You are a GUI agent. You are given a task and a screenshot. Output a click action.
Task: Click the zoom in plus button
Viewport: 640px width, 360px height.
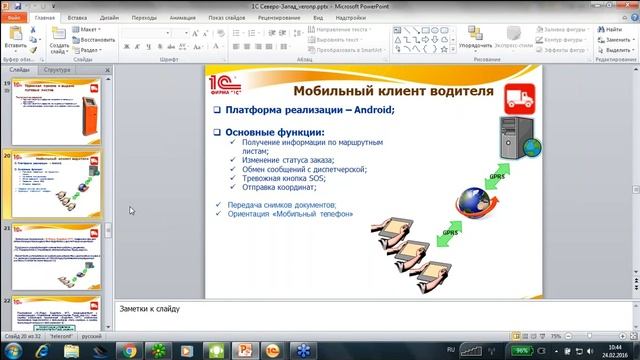tap(622, 336)
